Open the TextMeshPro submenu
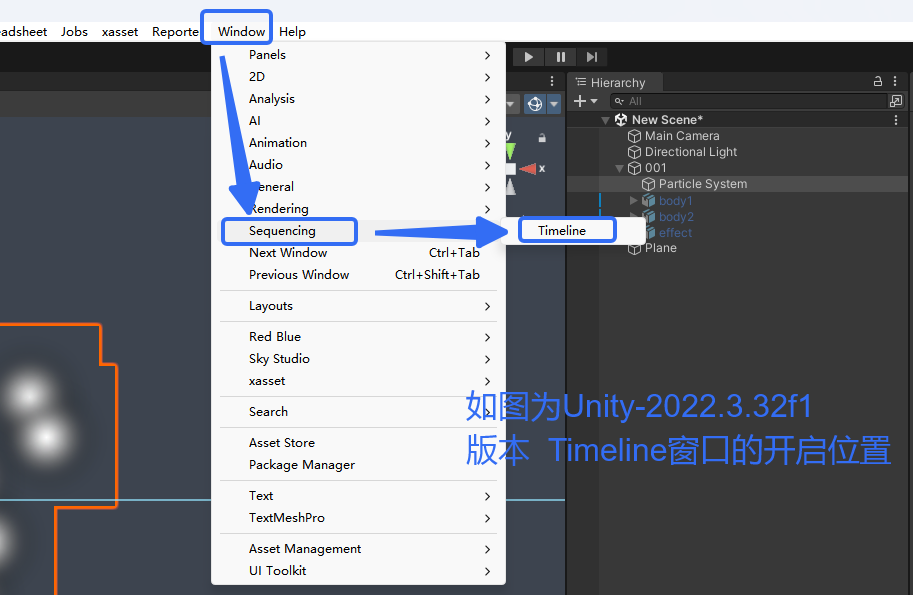The width and height of the screenshot is (913, 595). 358,518
